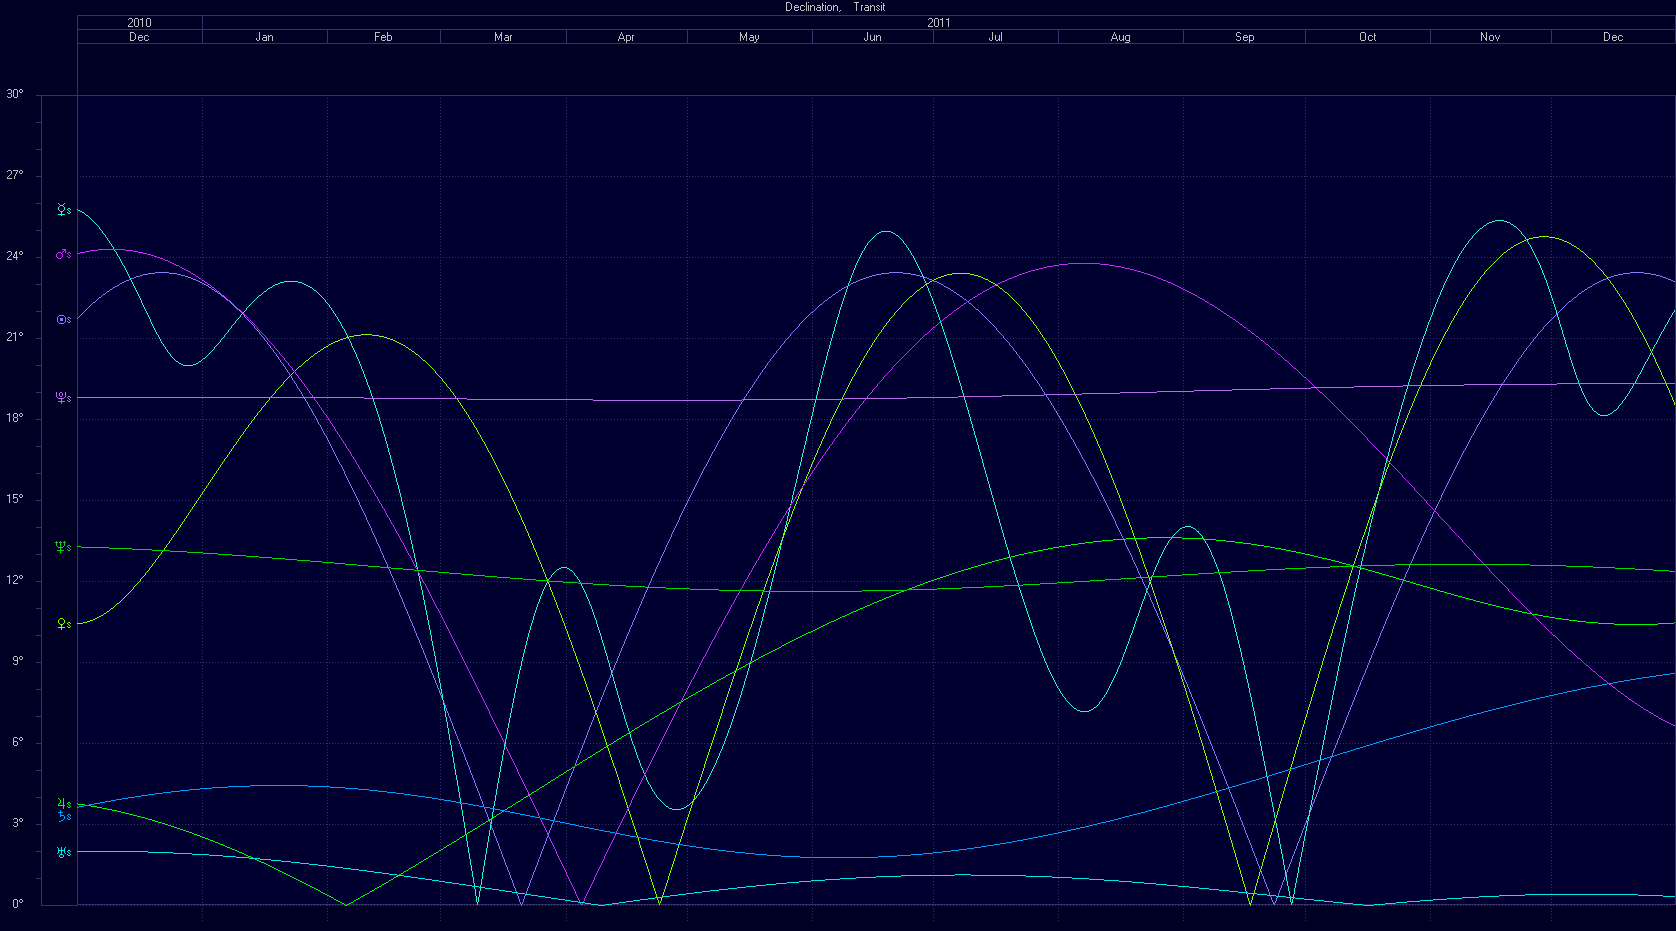
Task: Click the Sun glyph on the left axis
Action: point(62,320)
